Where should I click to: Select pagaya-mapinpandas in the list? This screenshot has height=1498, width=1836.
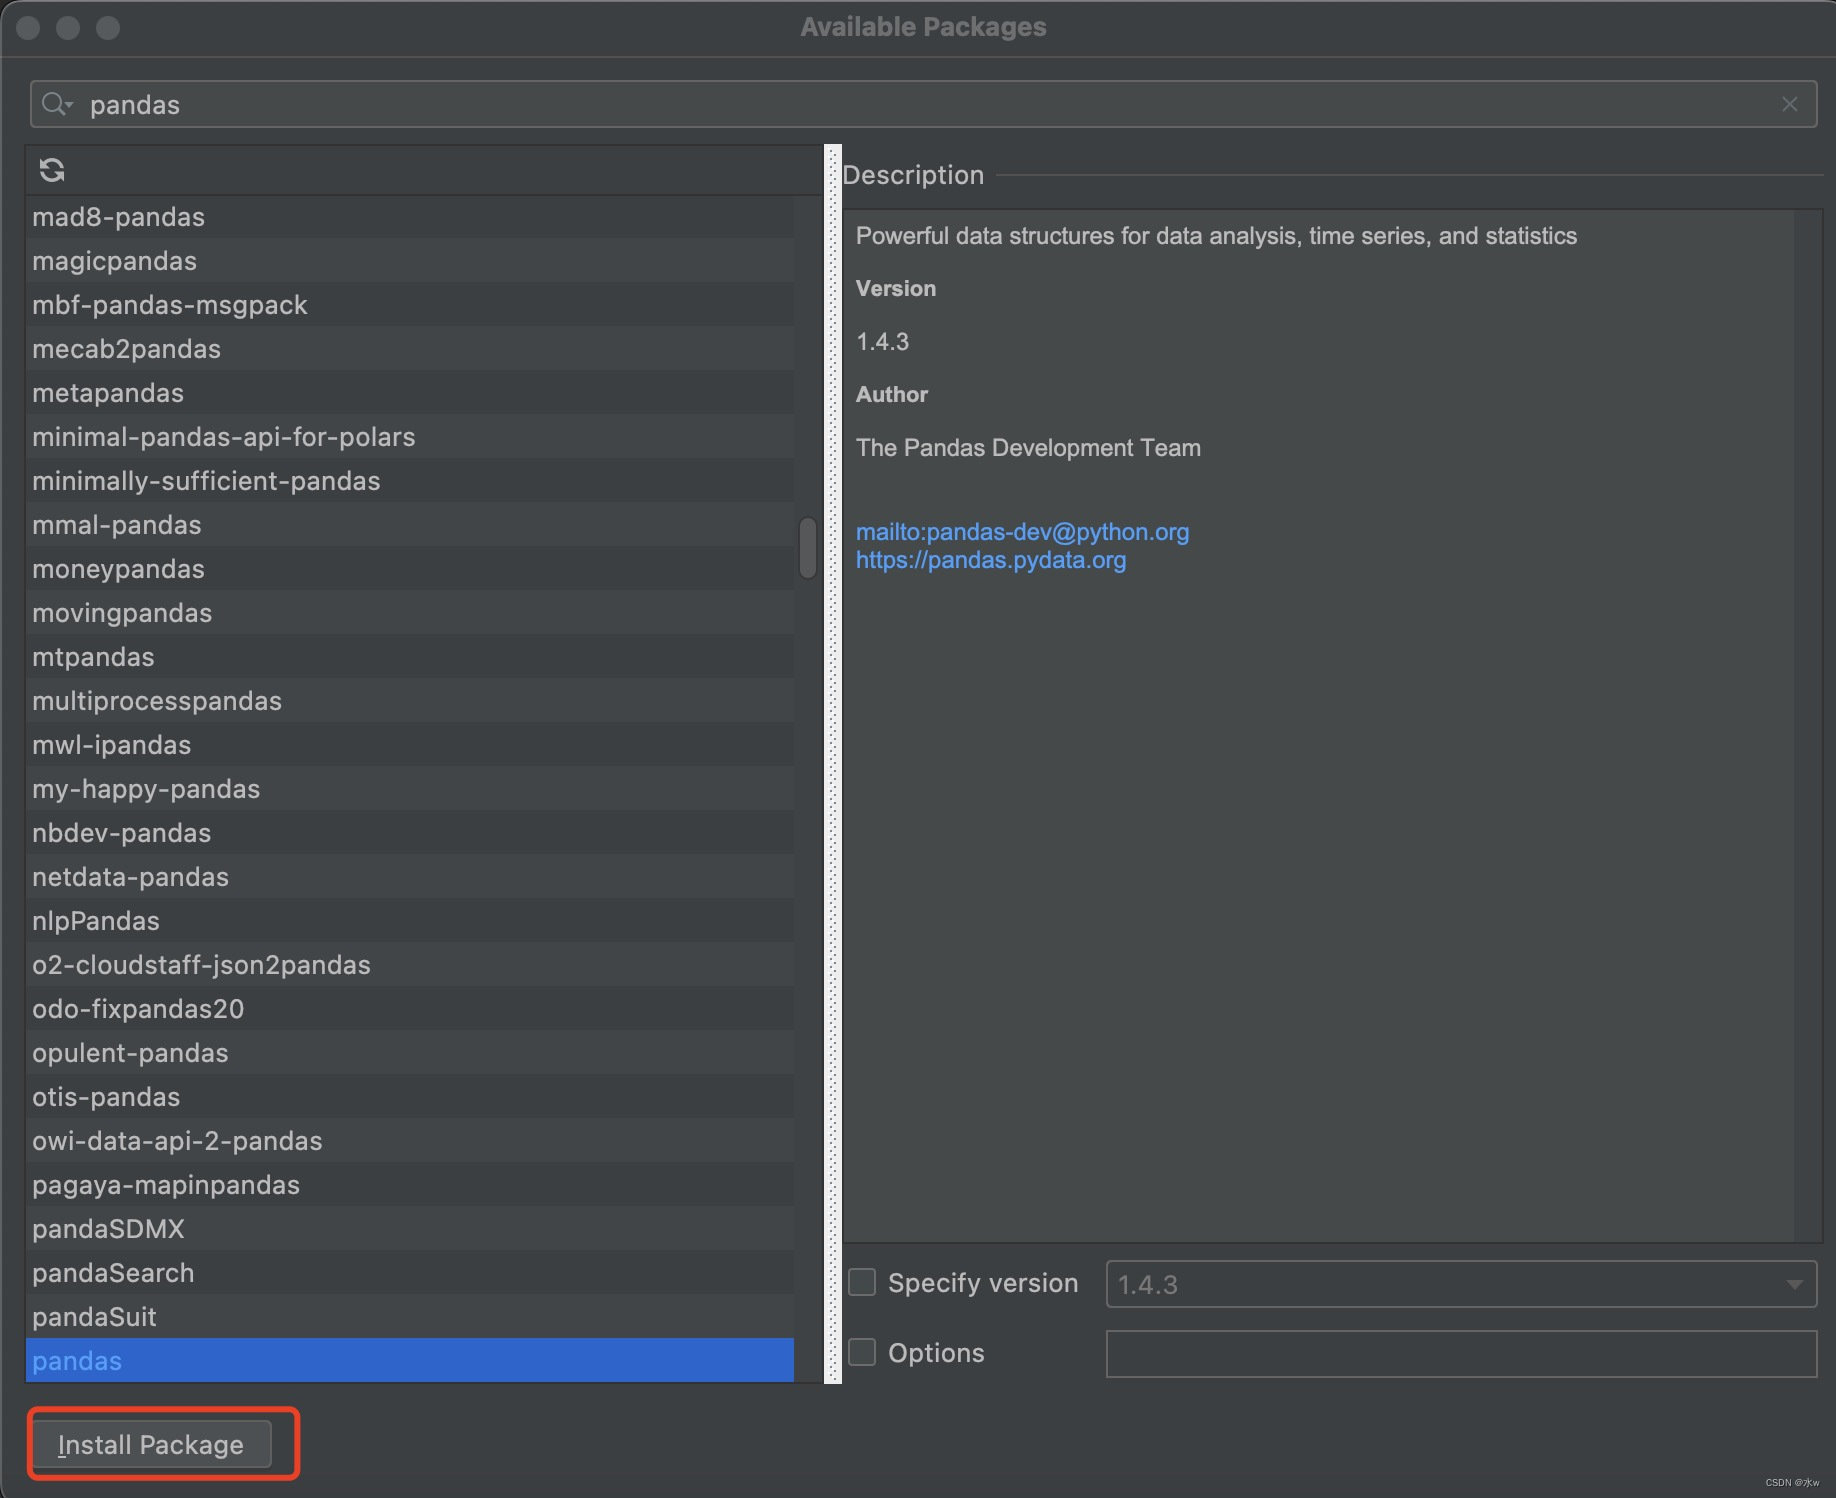pos(410,1185)
